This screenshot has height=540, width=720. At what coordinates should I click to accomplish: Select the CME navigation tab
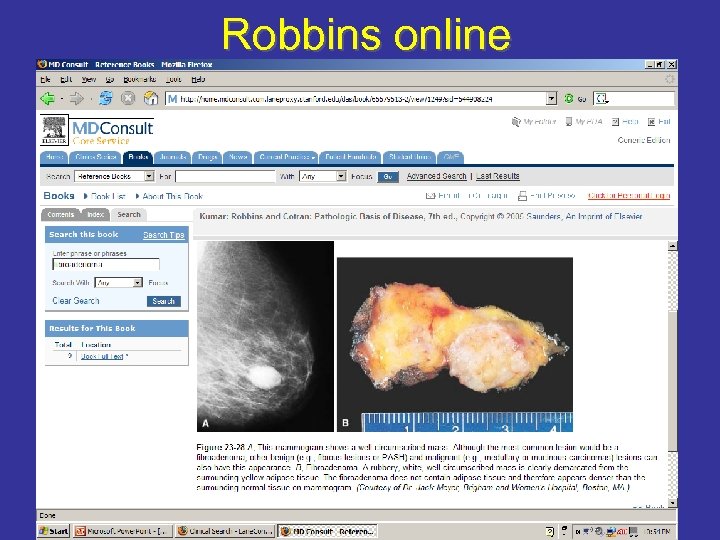[451, 157]
